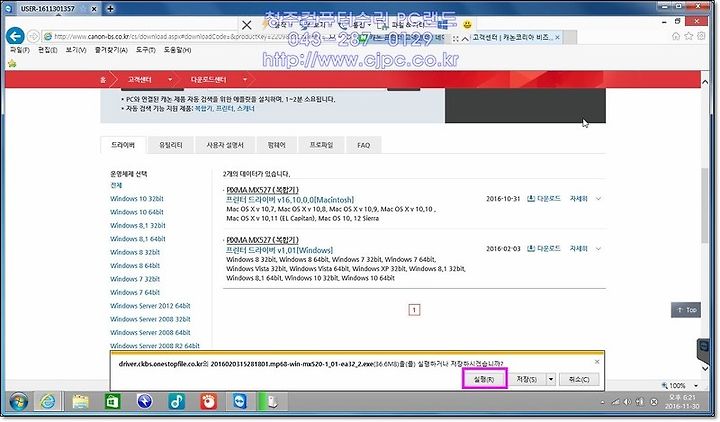Click 실행(R) in the download bar
Image resolution: width=720 pixels, height=422 pixels.
[x=484, y=379]
